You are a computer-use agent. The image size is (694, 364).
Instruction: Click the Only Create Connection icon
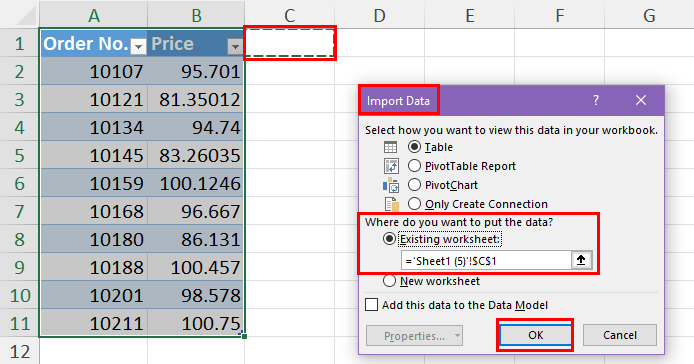[392, 204]
